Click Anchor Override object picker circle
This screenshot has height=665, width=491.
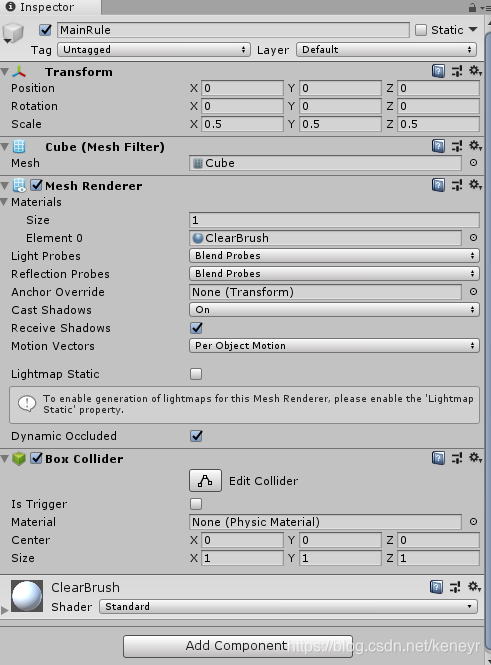pyautogui.click(x=473, y=292)
